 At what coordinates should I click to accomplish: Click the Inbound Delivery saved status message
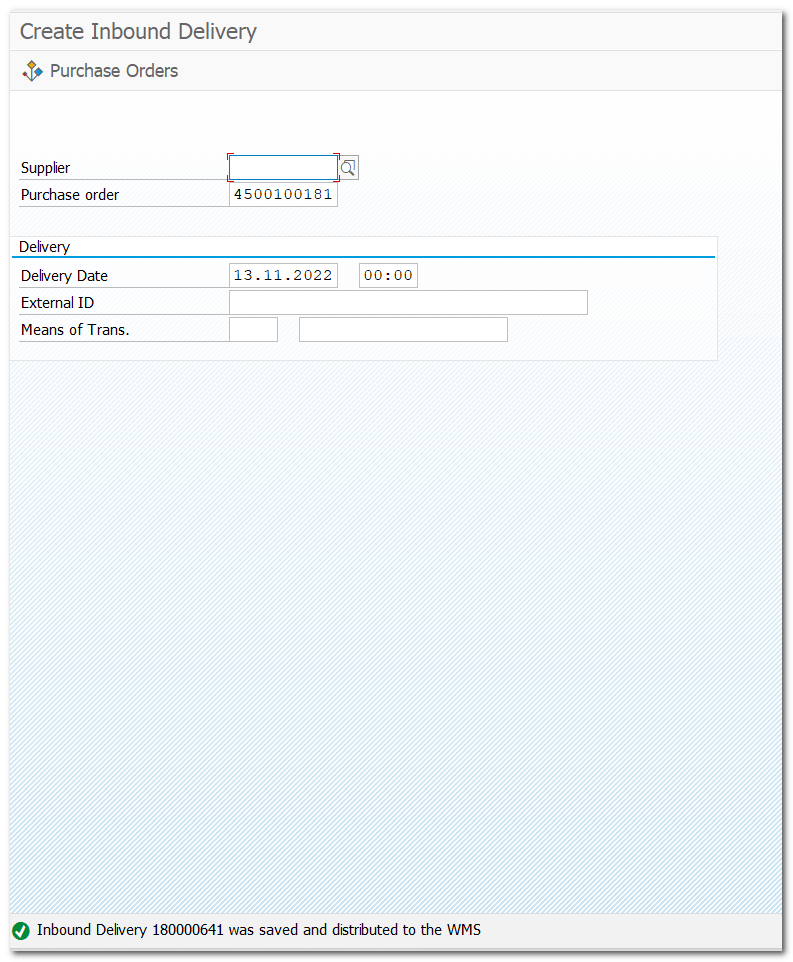[x=259, y=931]
